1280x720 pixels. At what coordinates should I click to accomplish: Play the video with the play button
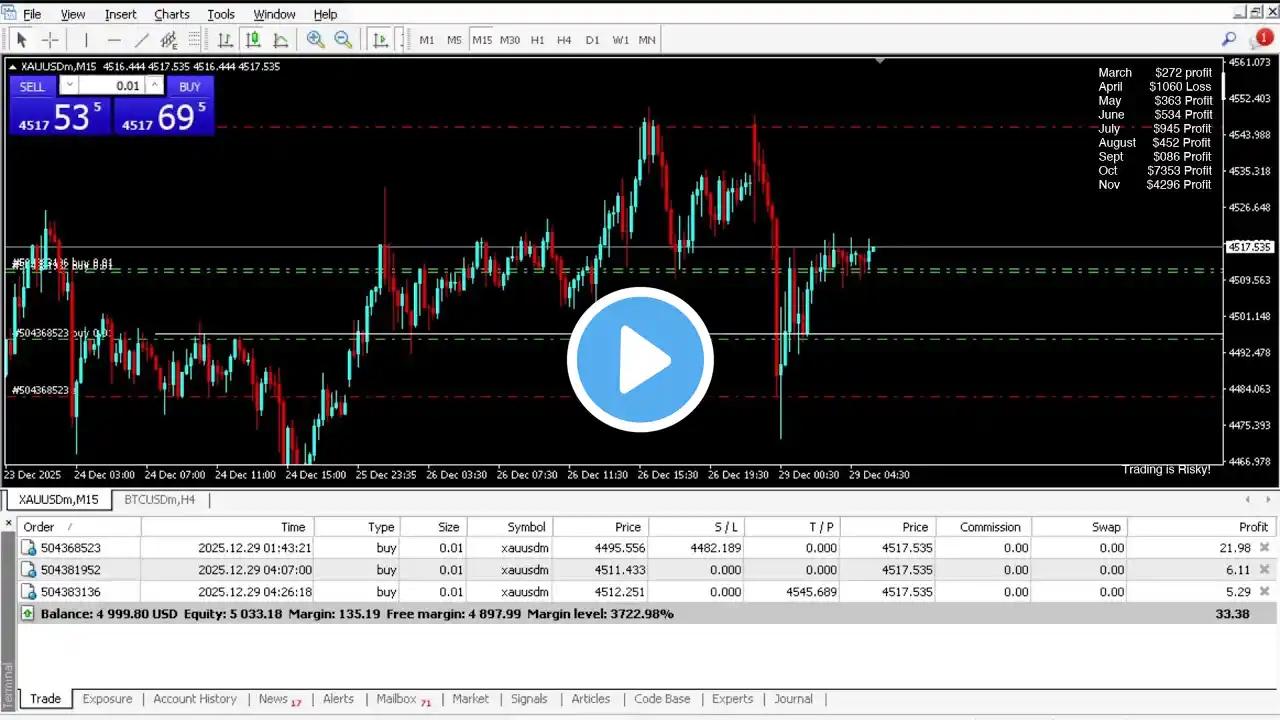tap(640, 360)
